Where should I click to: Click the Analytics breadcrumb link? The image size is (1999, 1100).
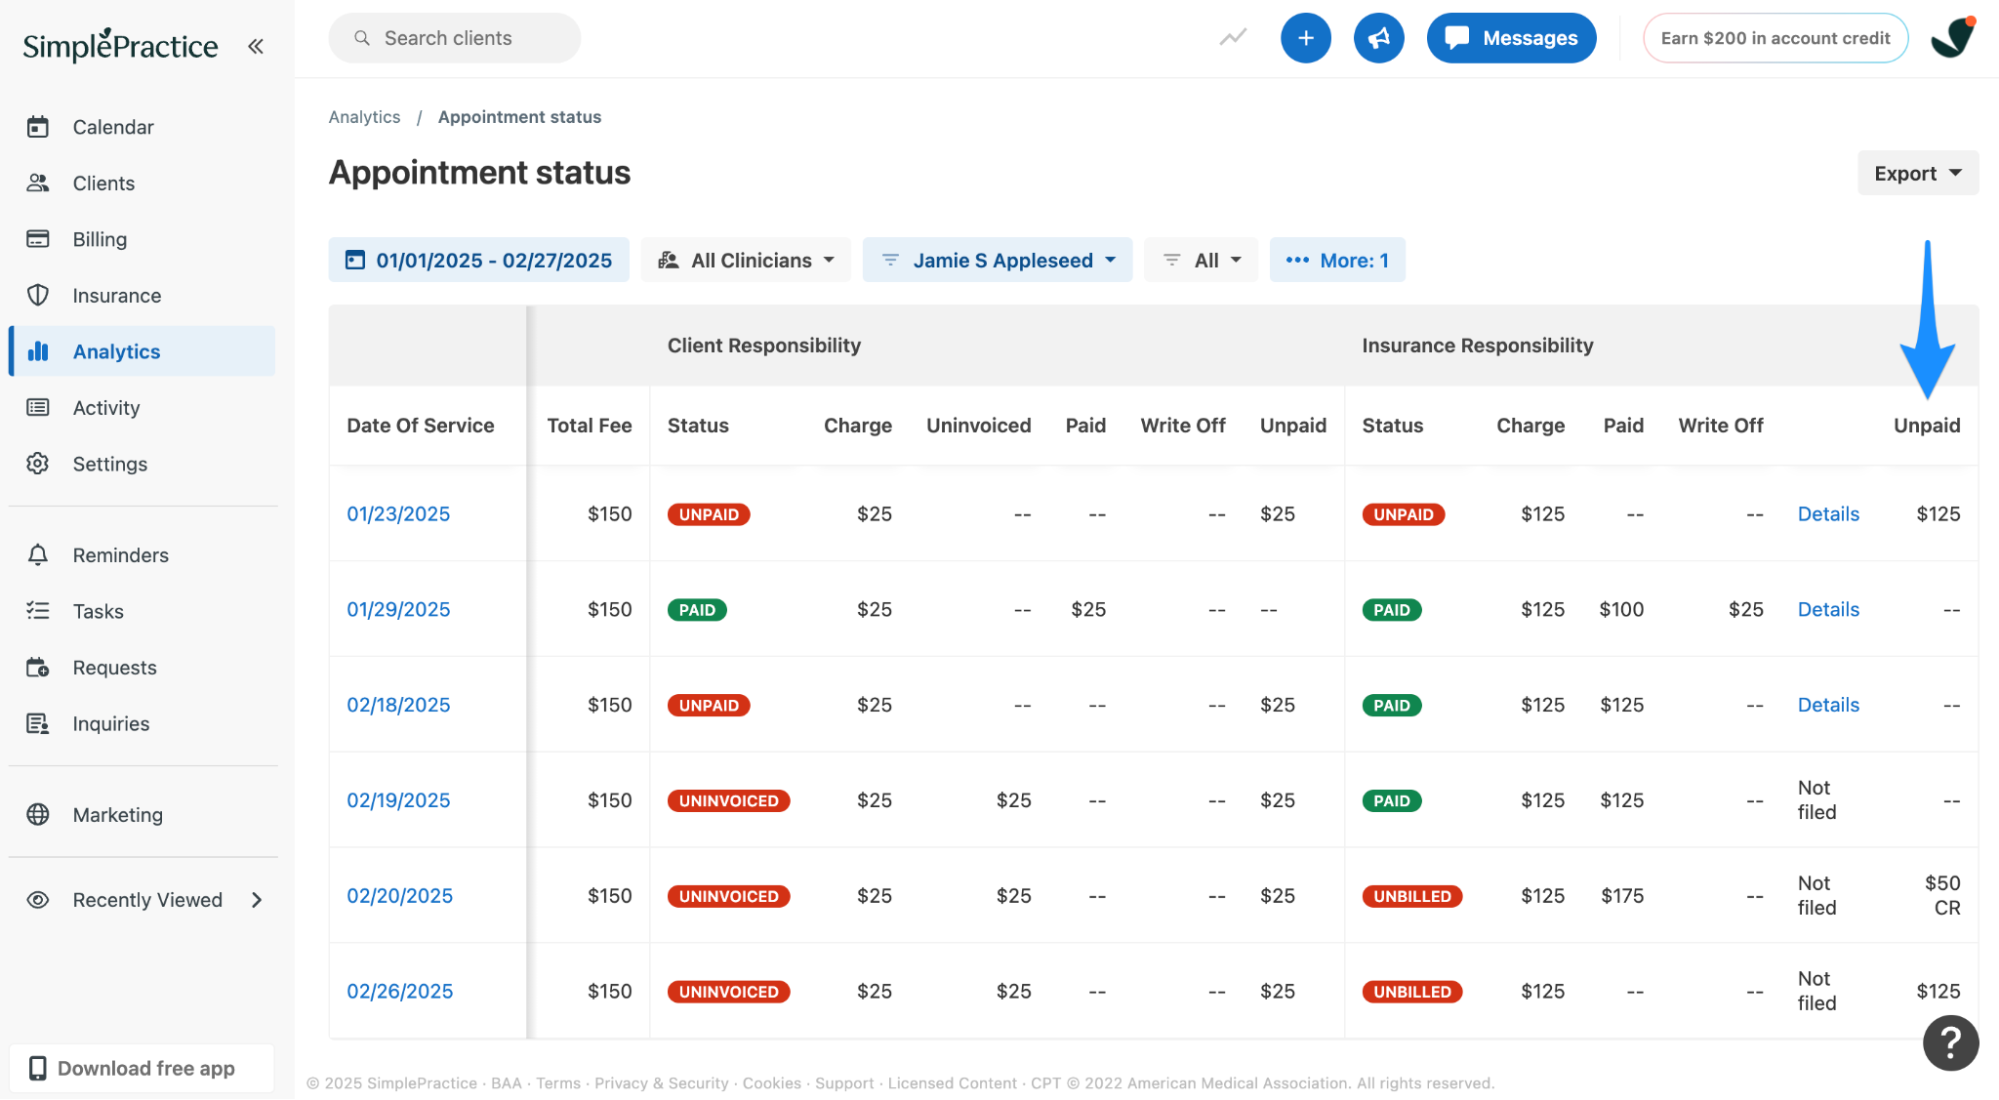(364, 117)
